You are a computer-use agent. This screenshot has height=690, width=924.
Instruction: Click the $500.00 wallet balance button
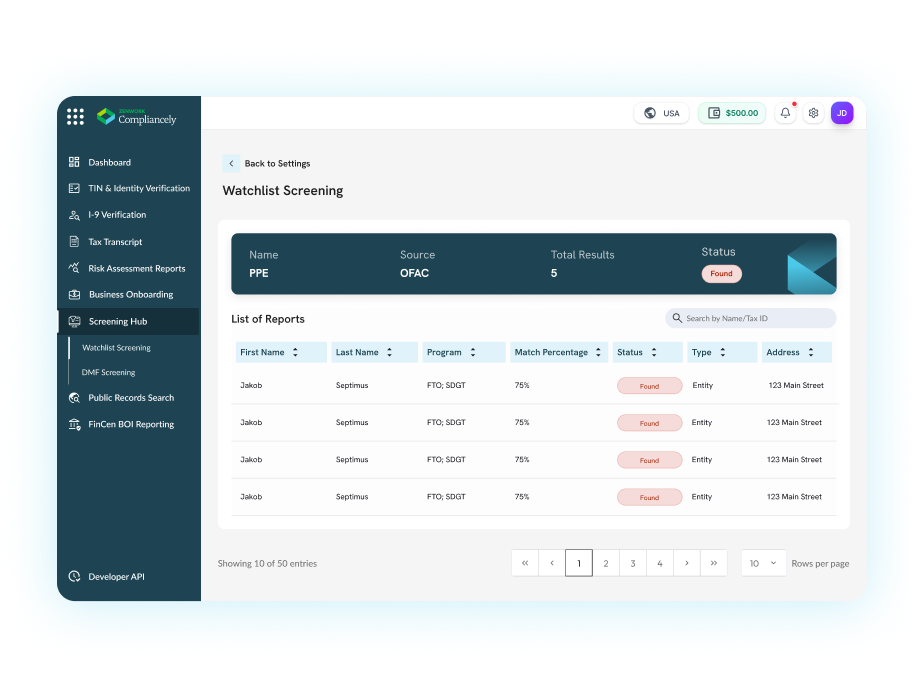coord(732,113)
